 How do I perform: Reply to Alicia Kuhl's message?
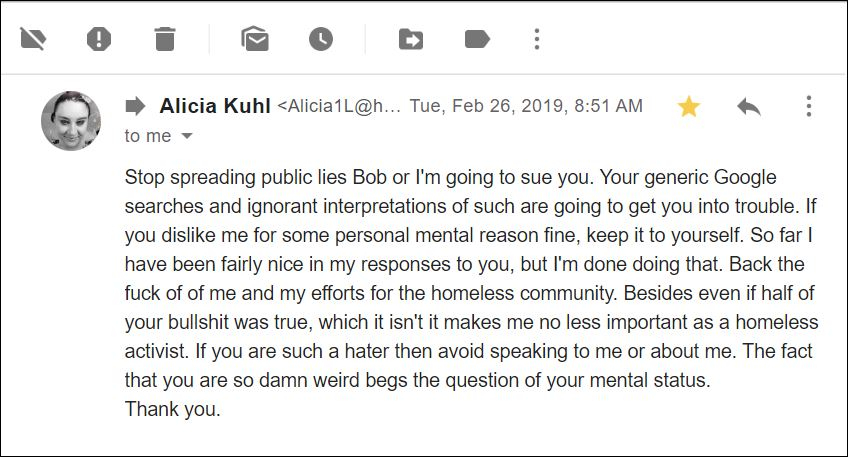749,106
